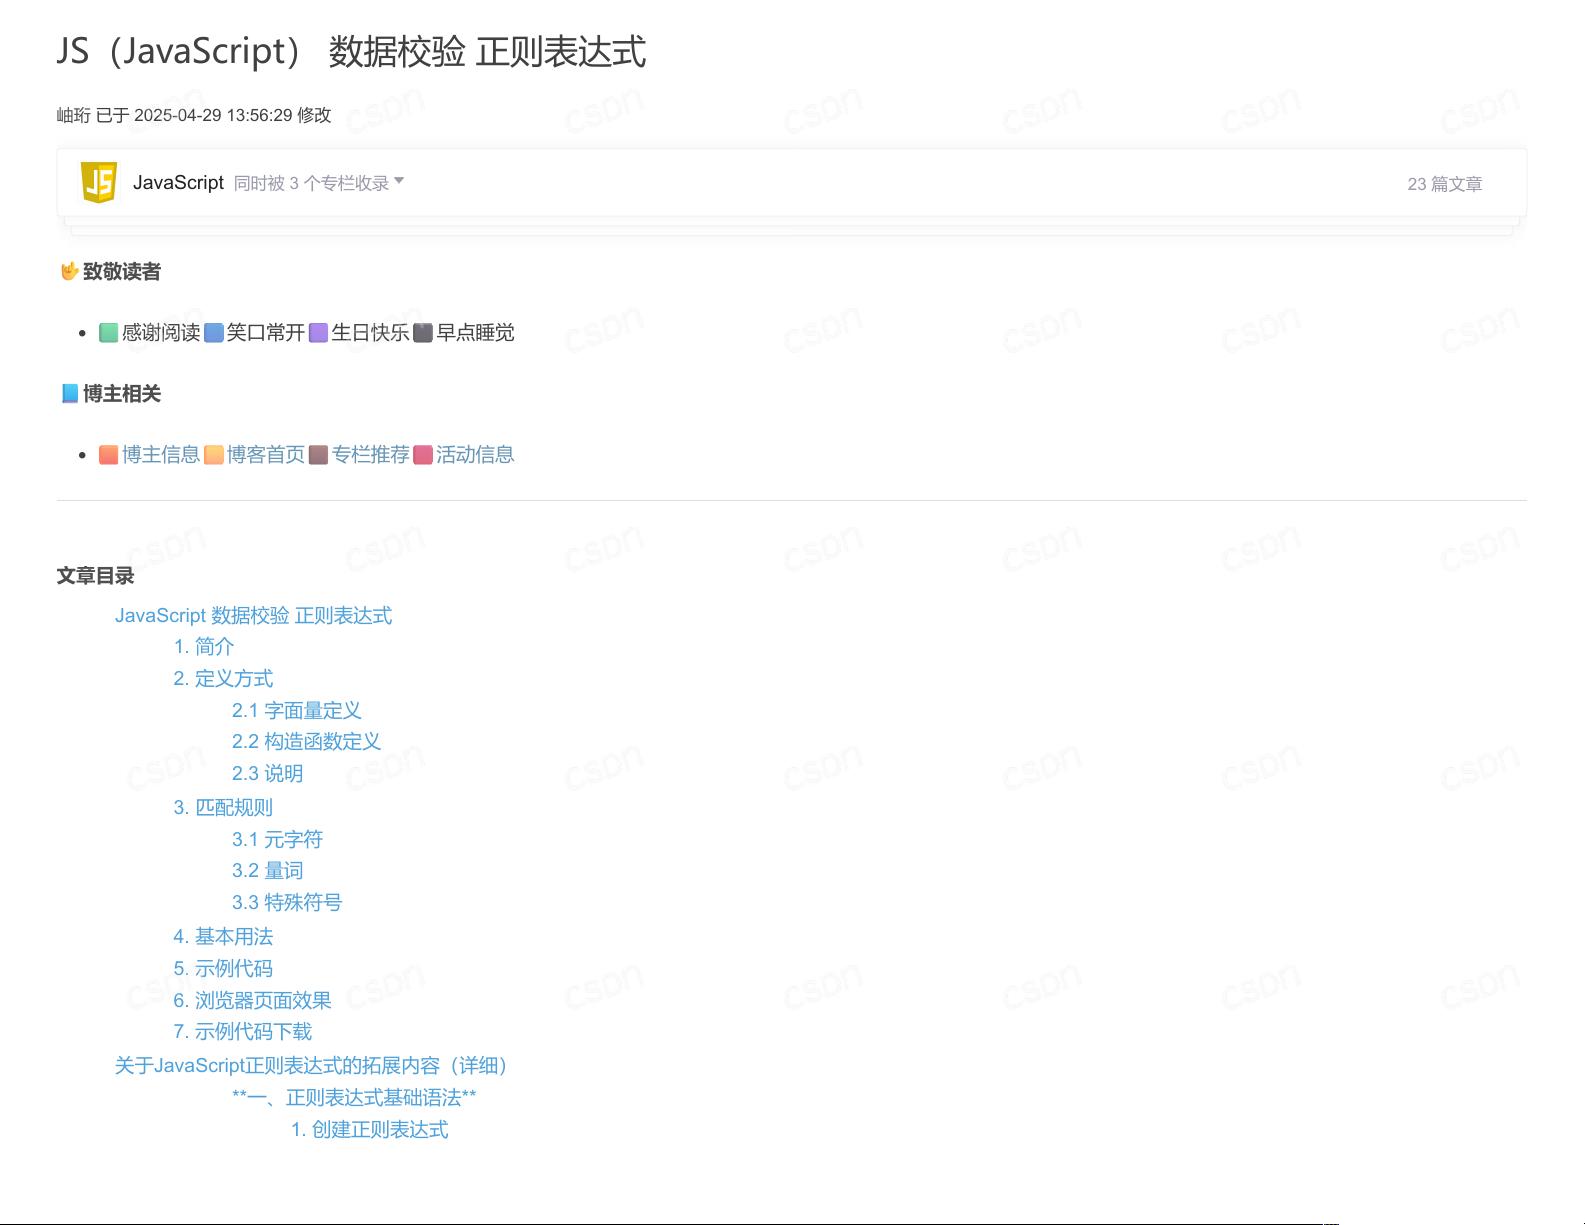This screenshot has height=1225, width=1585.
Task: Click the 2025-04-29 13:56:29 modified timestamp
Action: (x=213, y=115)
